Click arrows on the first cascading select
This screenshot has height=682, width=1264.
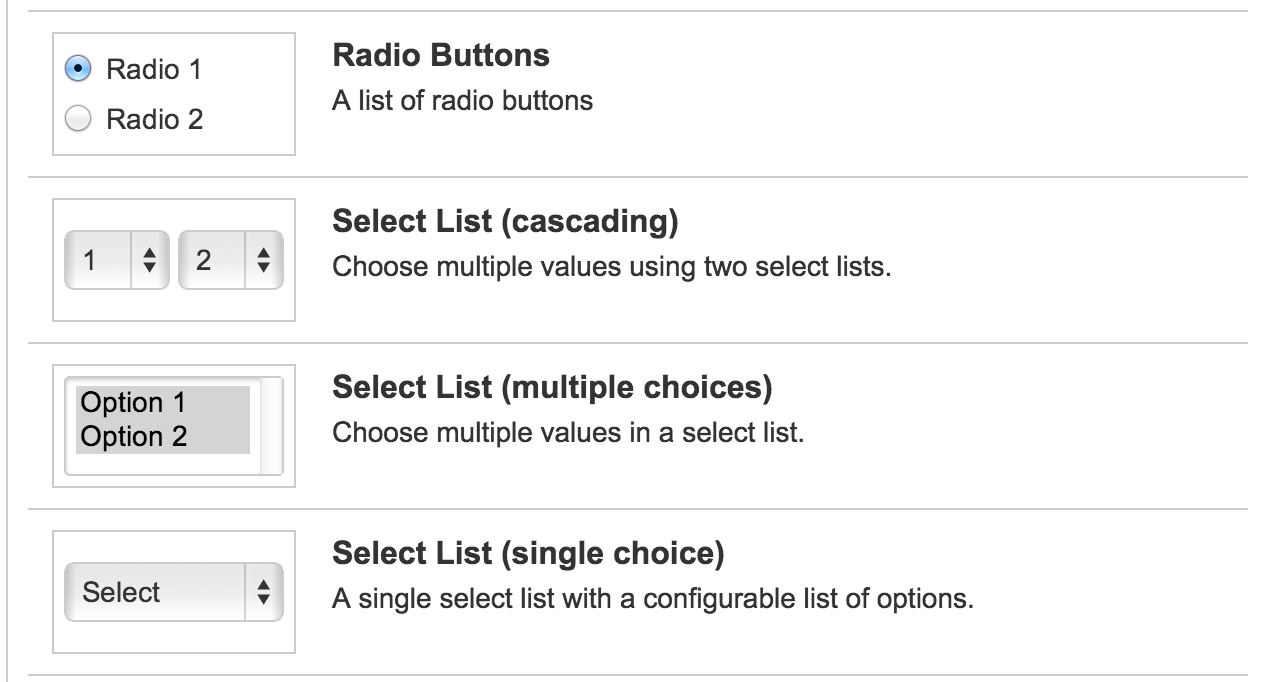[150, 261]
